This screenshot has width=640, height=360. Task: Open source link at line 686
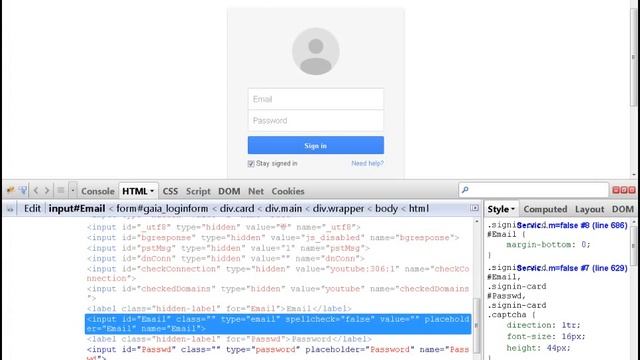[572, 225]
